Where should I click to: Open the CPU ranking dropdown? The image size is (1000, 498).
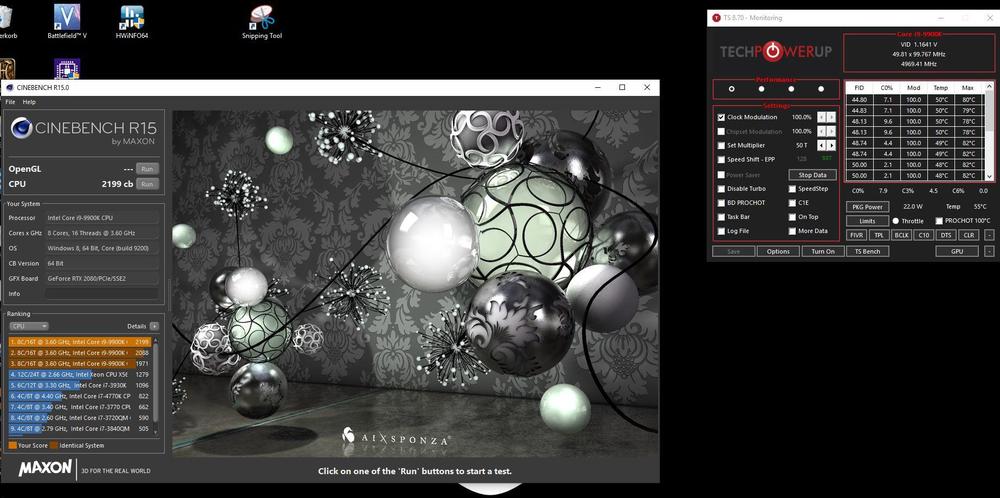(28, 326)
